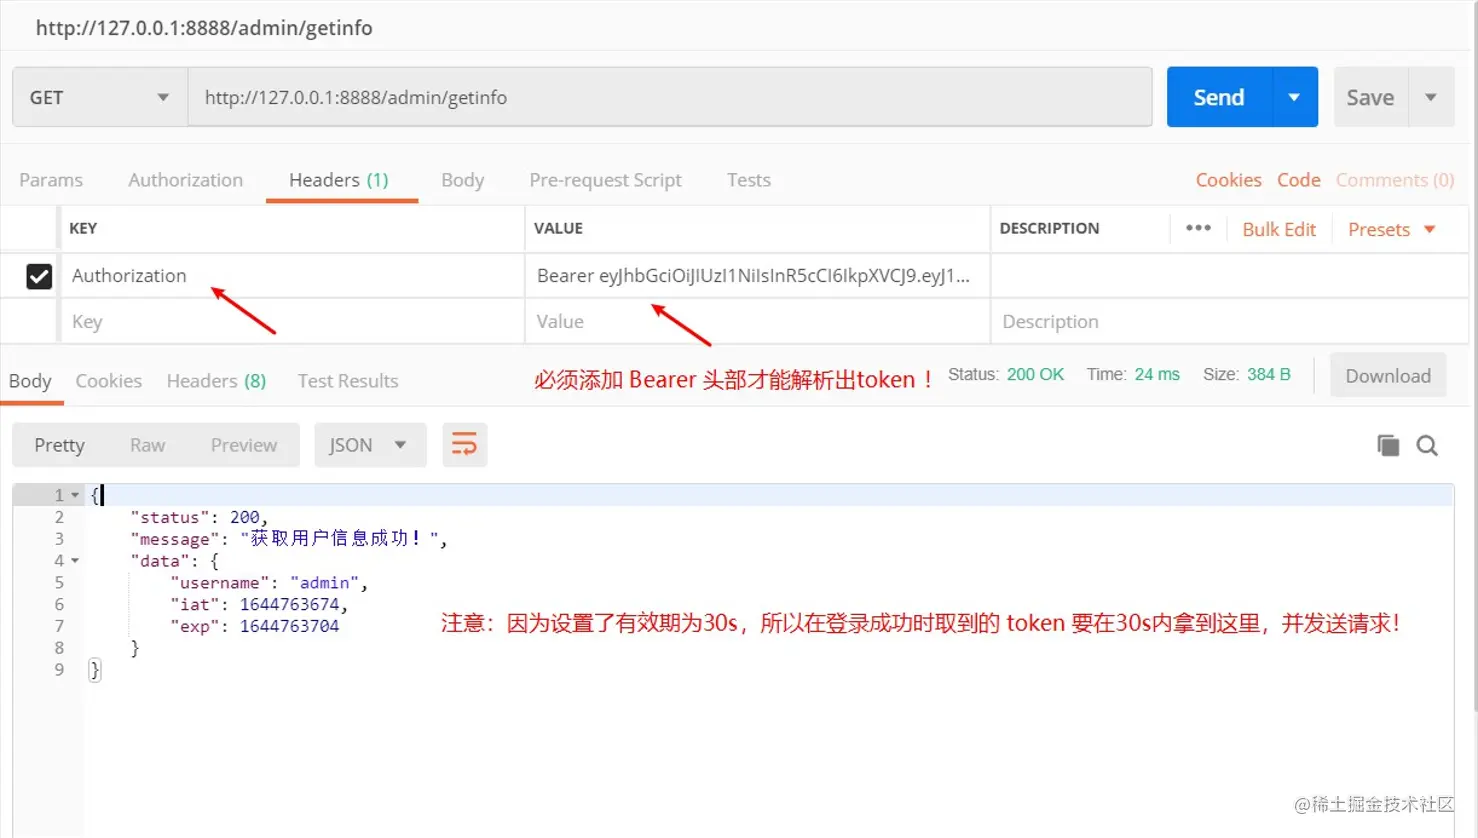The height and width of the screenshot is (838, 1478).
Task: Click inside the request URL field
Action: (x=670, y=96)
